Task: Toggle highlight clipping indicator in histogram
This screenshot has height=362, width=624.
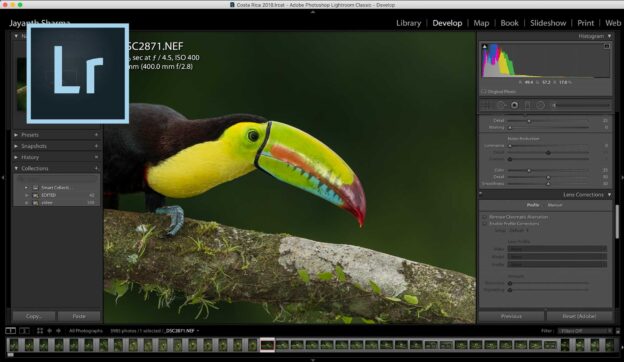Action: click(x=606, y=47)
